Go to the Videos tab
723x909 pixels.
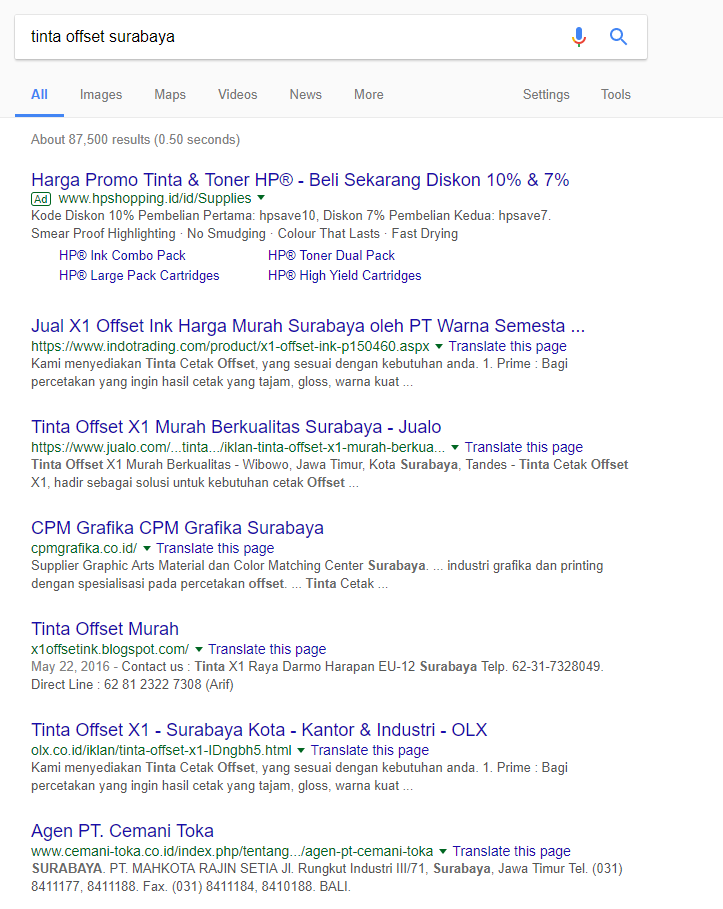pos(238,94)
